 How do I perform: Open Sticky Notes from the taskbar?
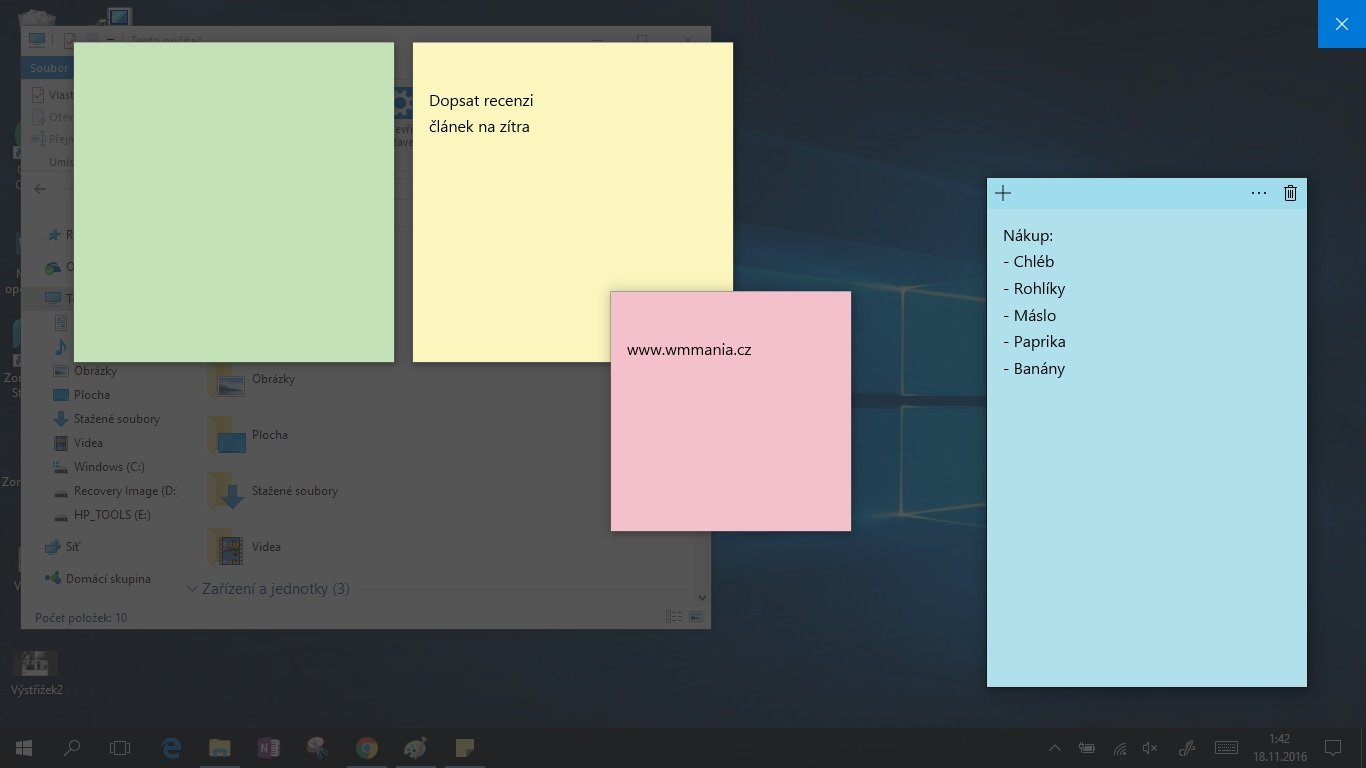(x=464, y=748)
